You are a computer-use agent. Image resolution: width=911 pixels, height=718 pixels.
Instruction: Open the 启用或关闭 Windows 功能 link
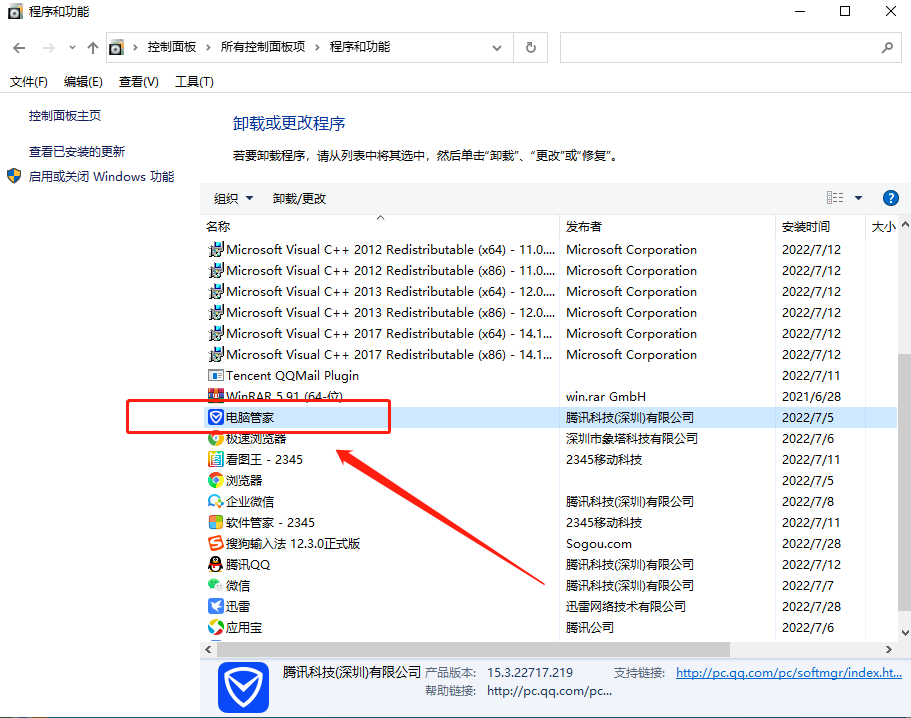pos(100,175)
